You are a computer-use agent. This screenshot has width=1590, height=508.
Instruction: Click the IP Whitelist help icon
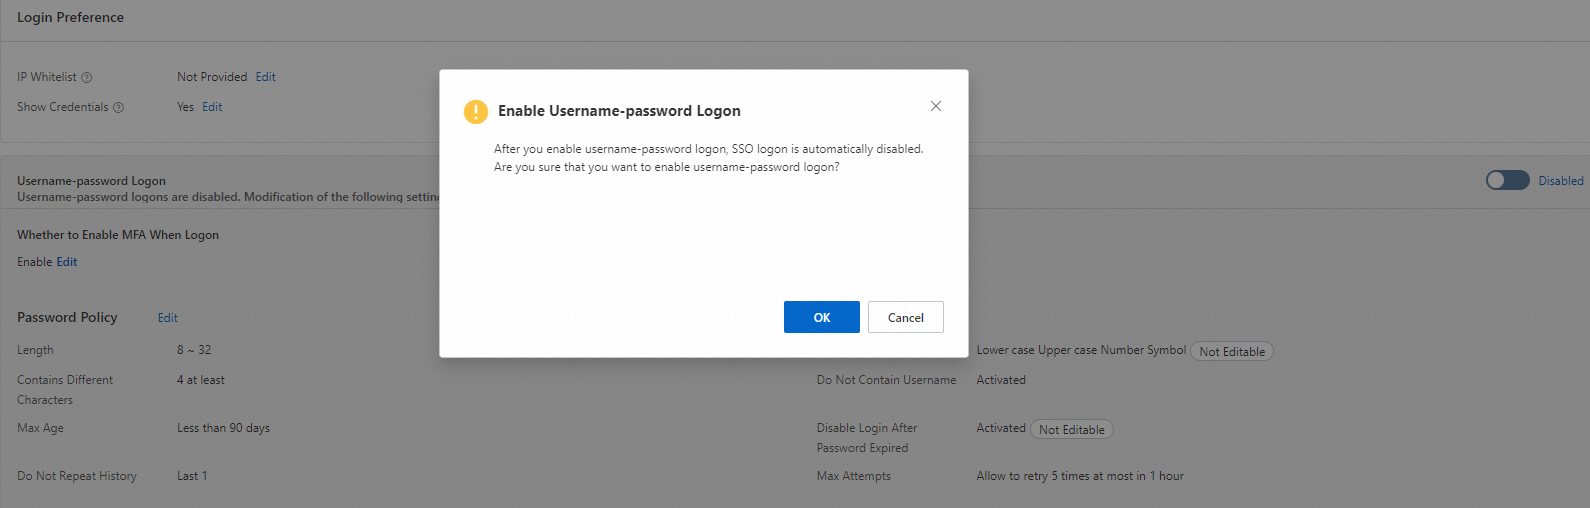coord(86,78)
